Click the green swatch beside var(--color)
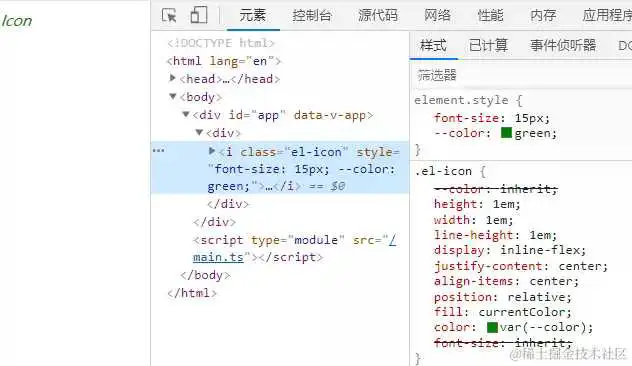 tap(492, 327)
